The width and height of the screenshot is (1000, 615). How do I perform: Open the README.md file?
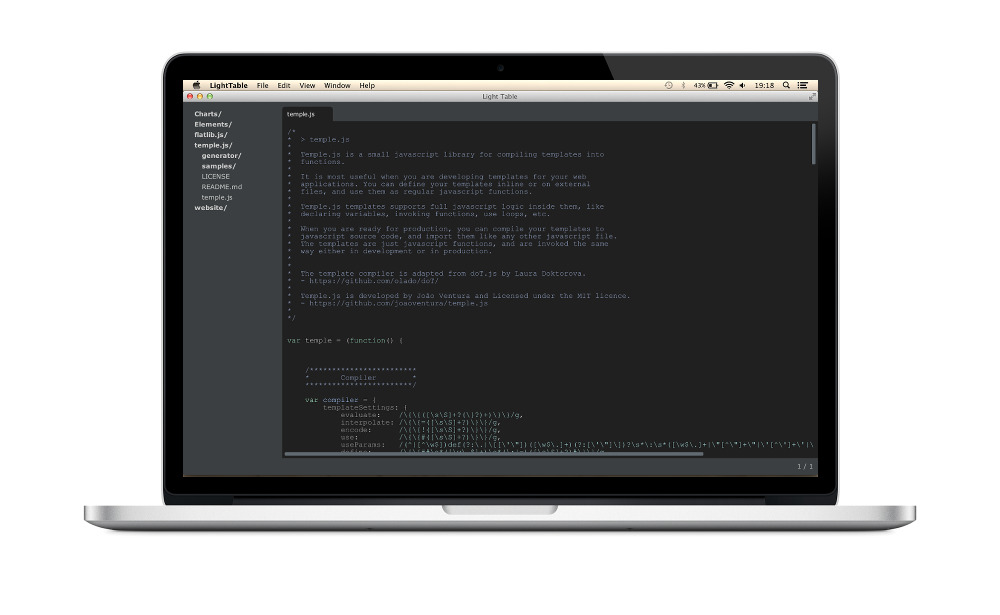[x=222, y=187]
